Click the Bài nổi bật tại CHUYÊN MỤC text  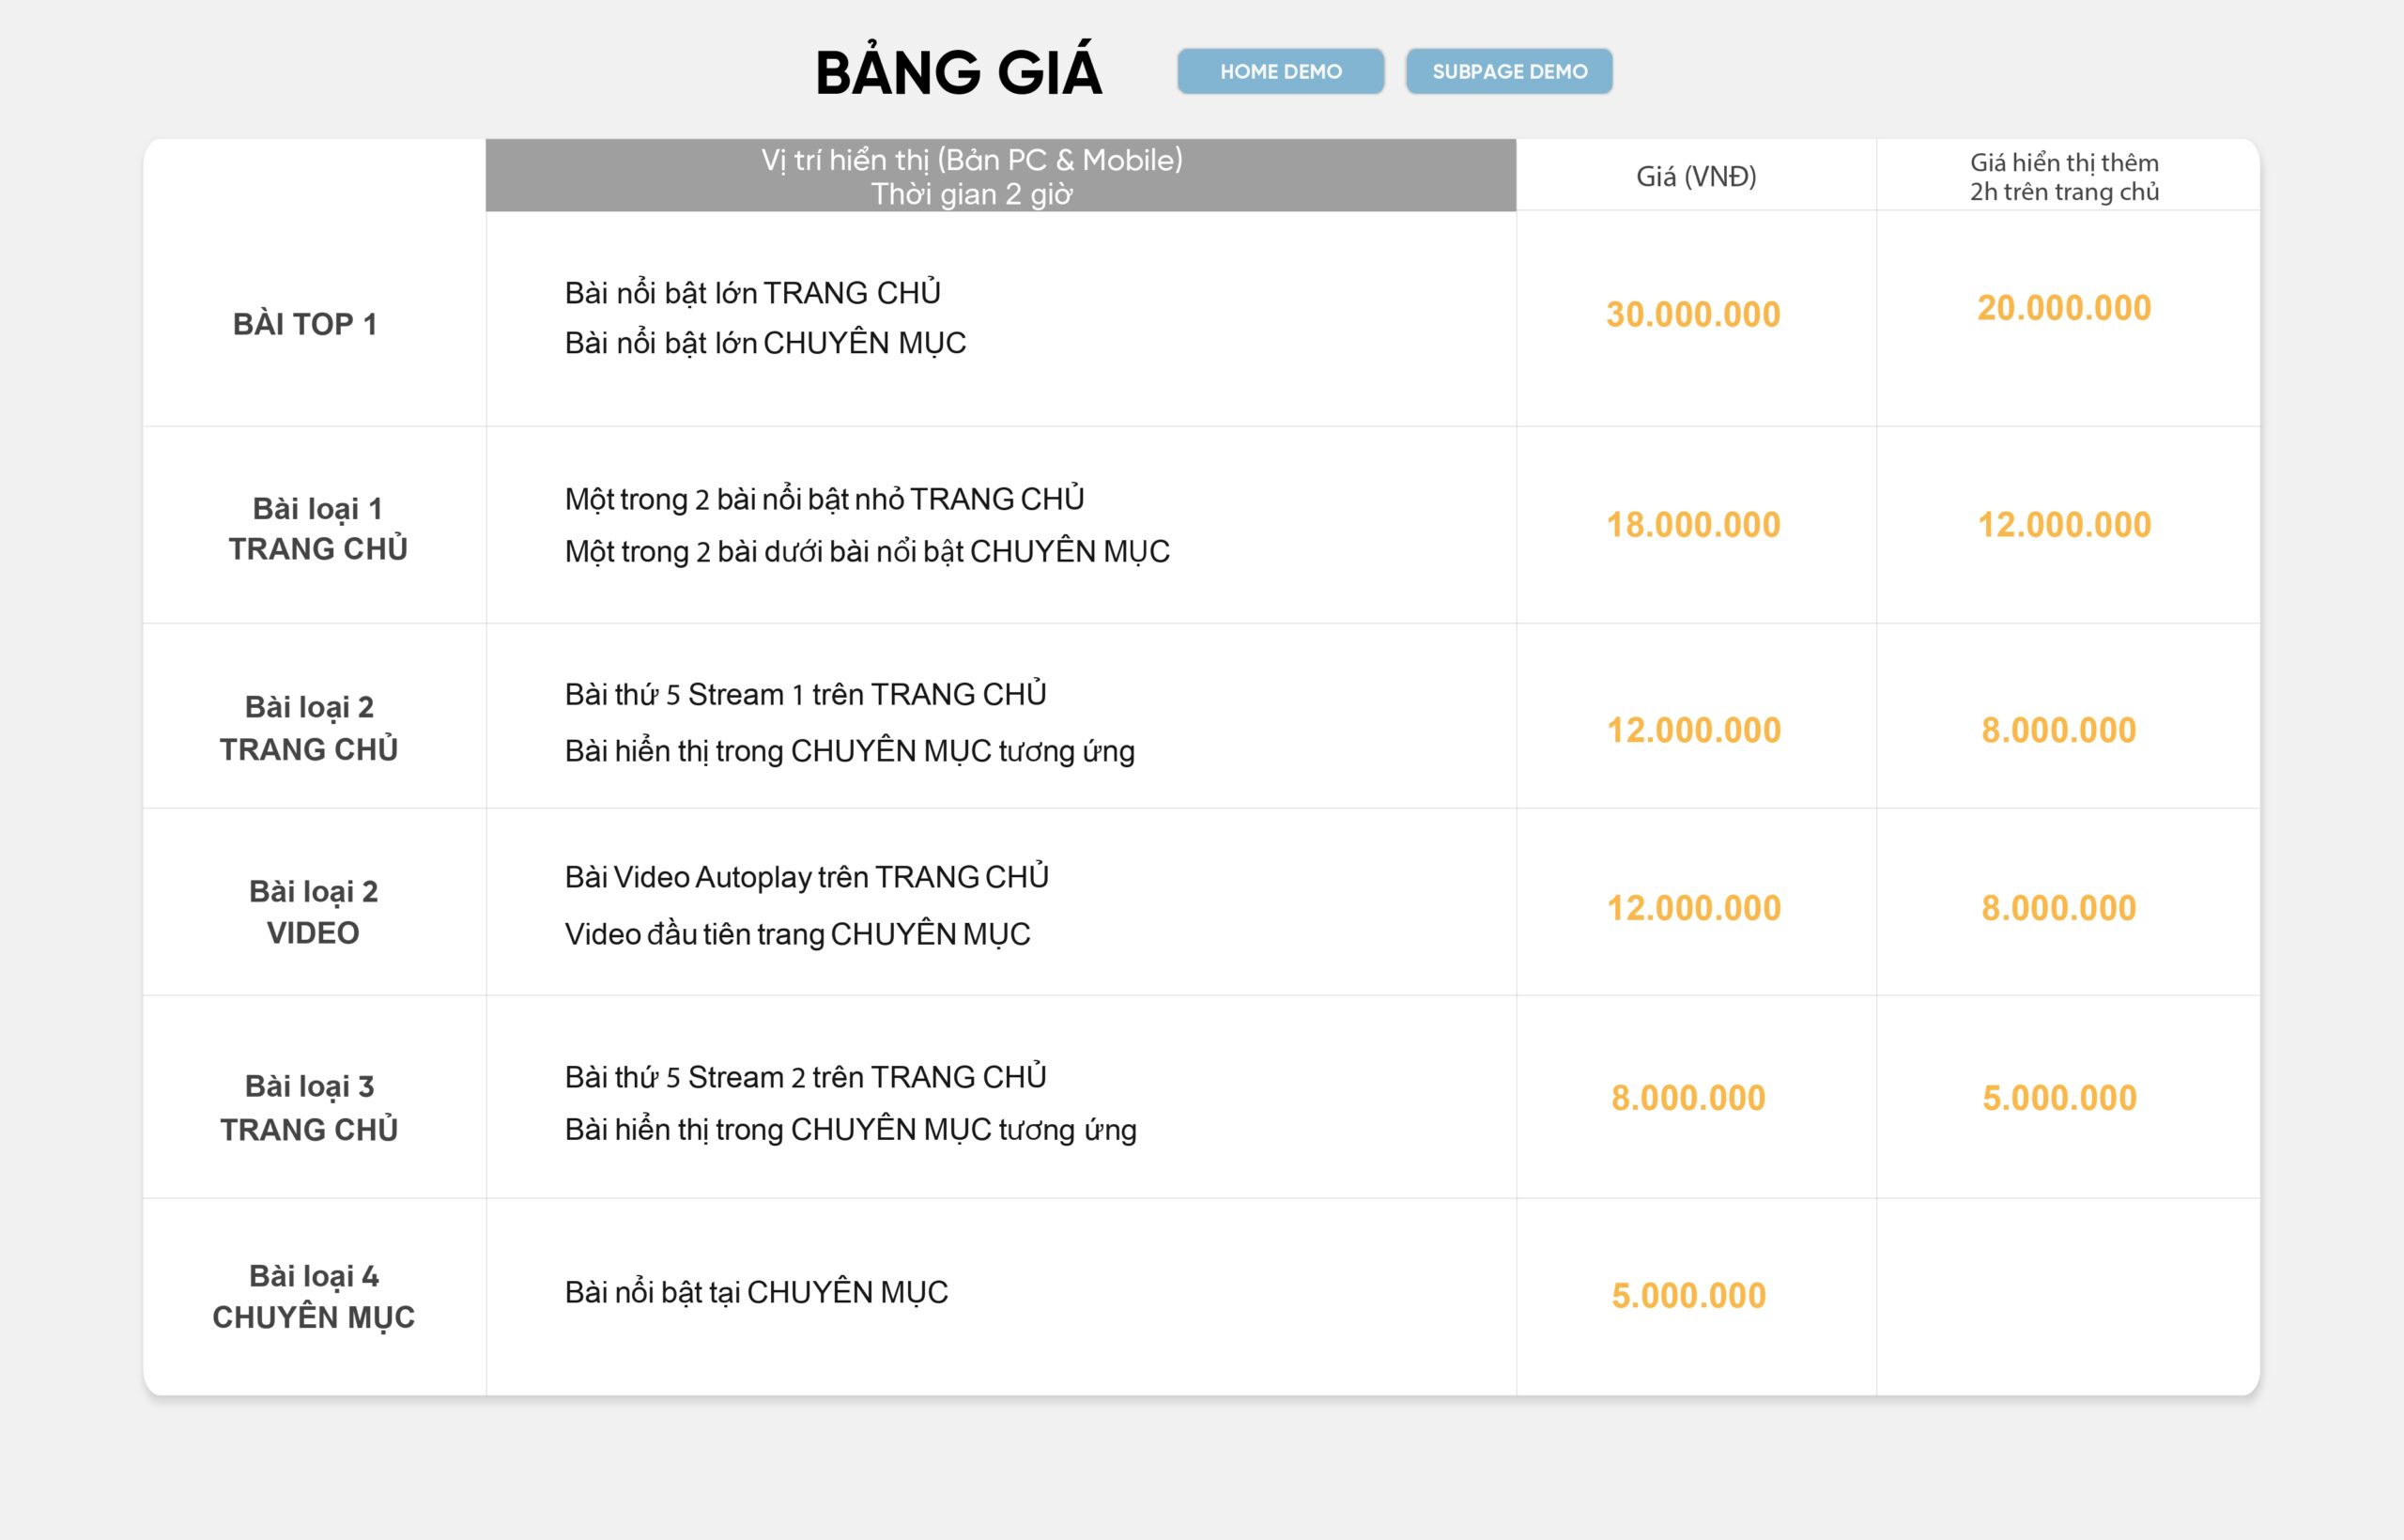pos(756,1292)
